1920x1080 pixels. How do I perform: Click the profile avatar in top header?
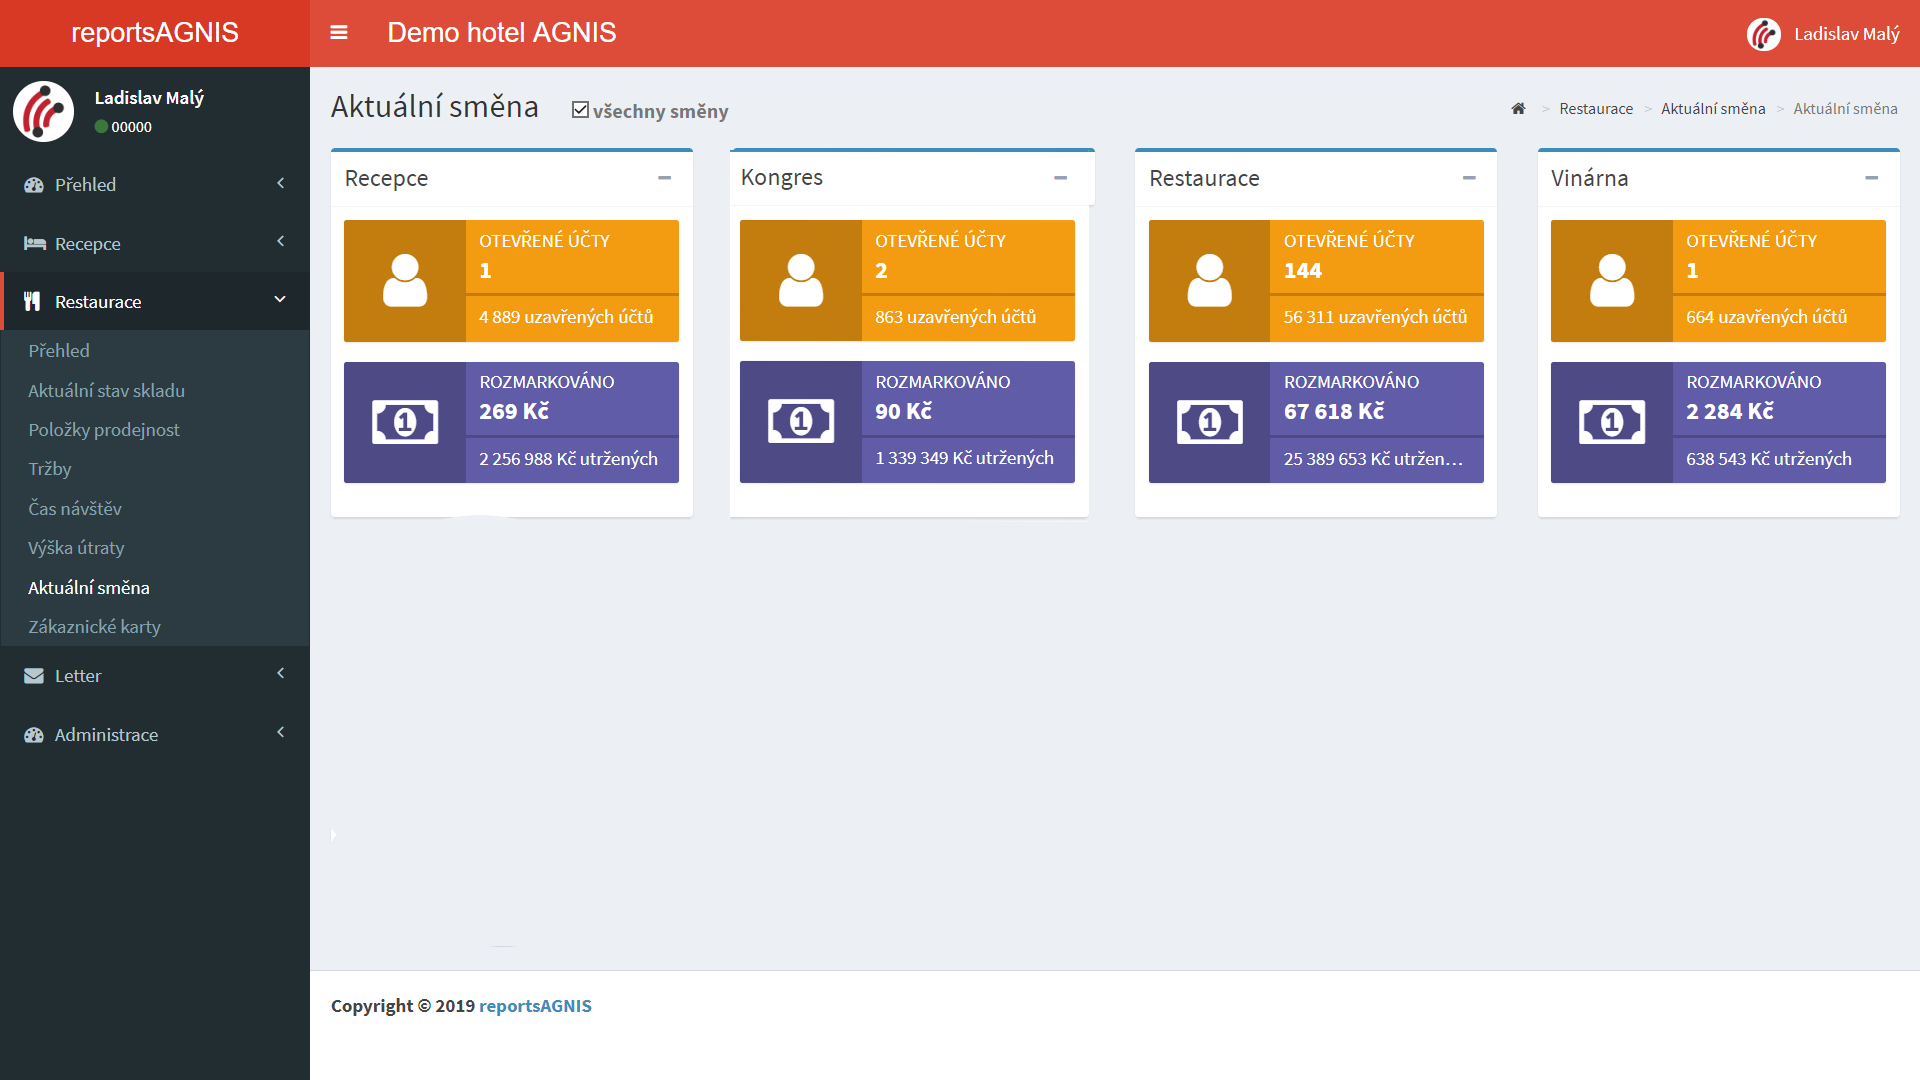tap(1764, 34)
